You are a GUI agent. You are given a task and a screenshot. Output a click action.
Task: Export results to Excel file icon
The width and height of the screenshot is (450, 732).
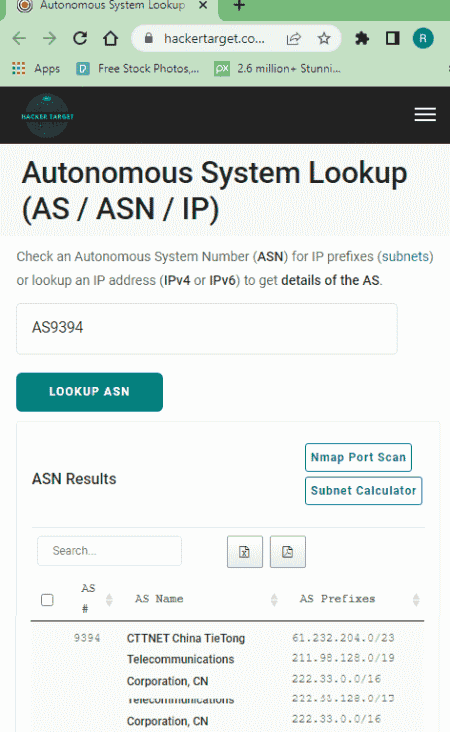click(x=245, y=552)
